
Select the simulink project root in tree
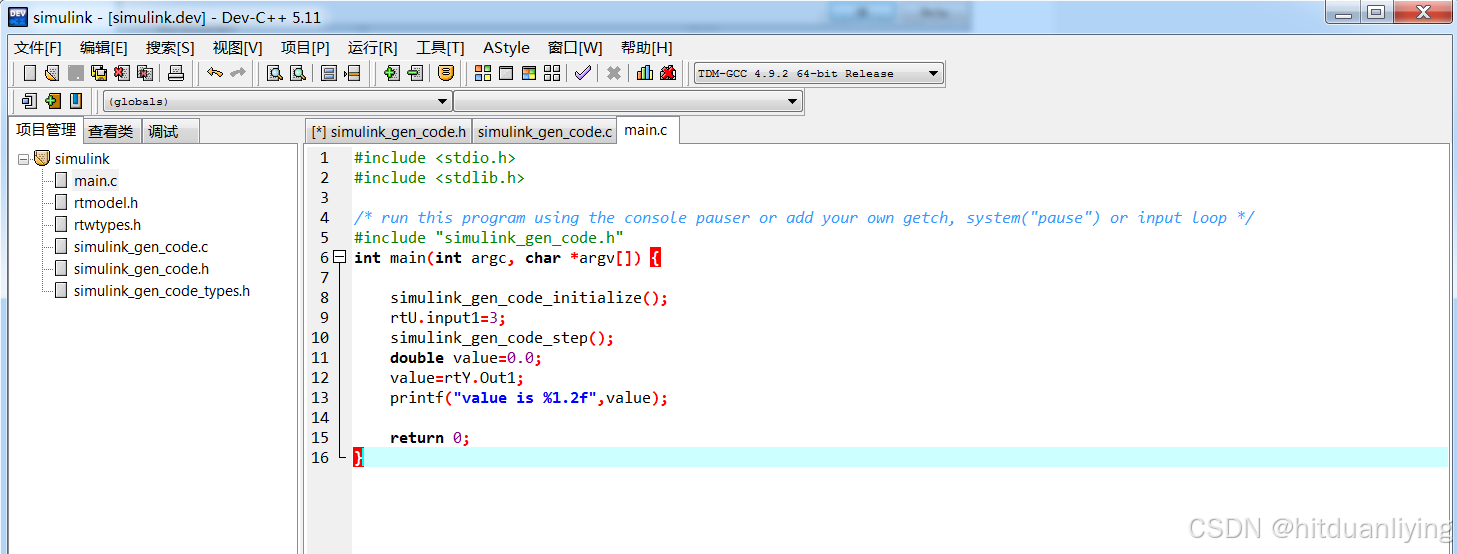pyautogui.click(x=82, y=158)
